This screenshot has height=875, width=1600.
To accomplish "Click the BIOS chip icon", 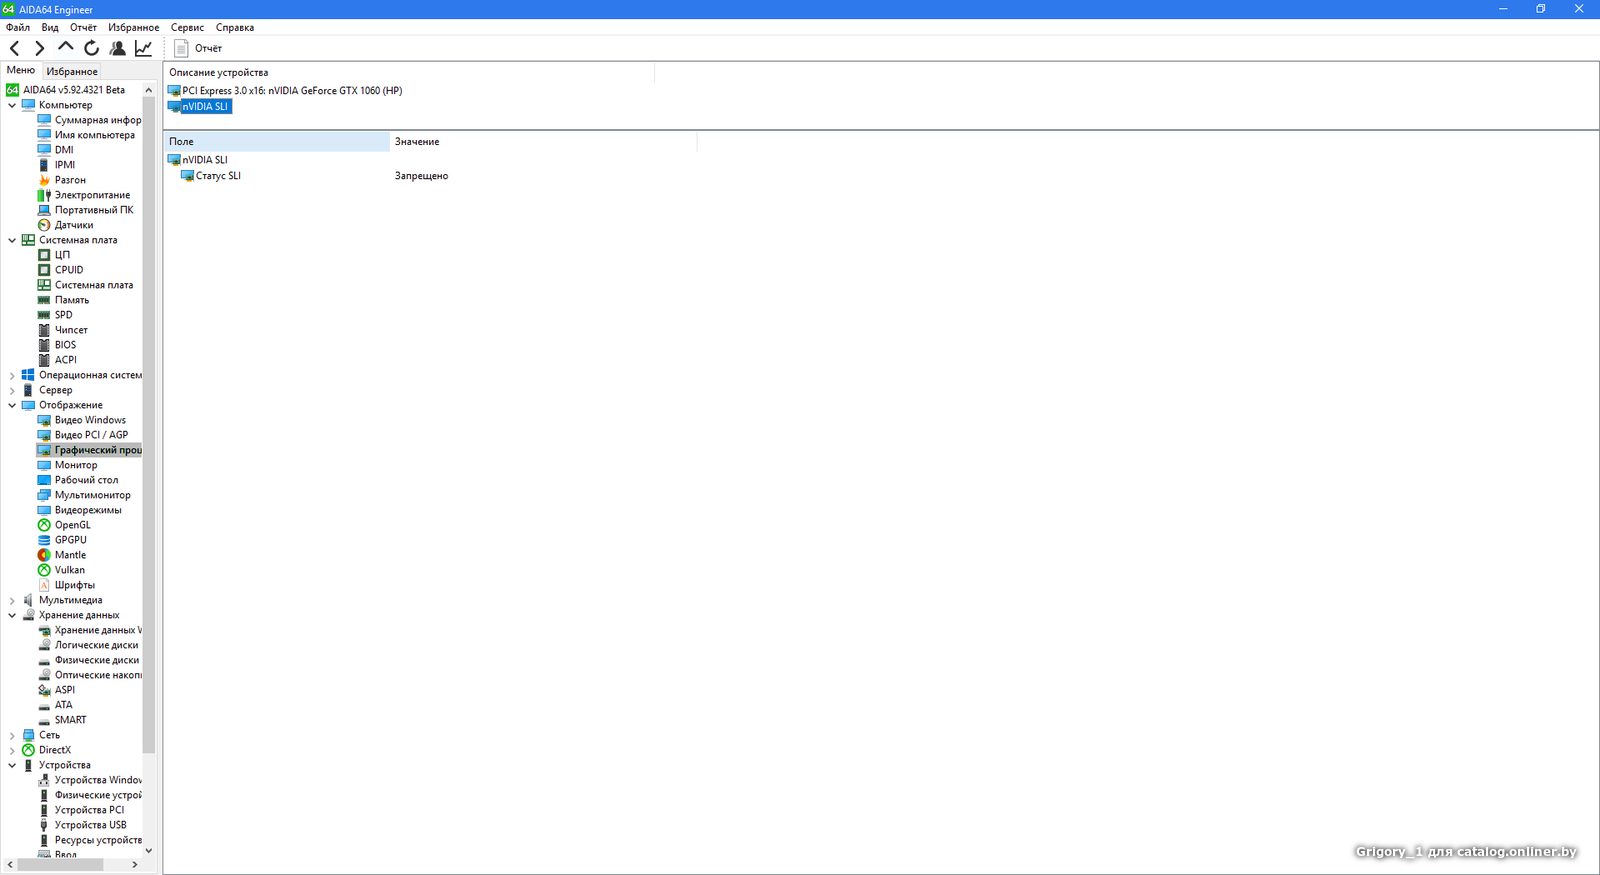I will tap(44, 345).
